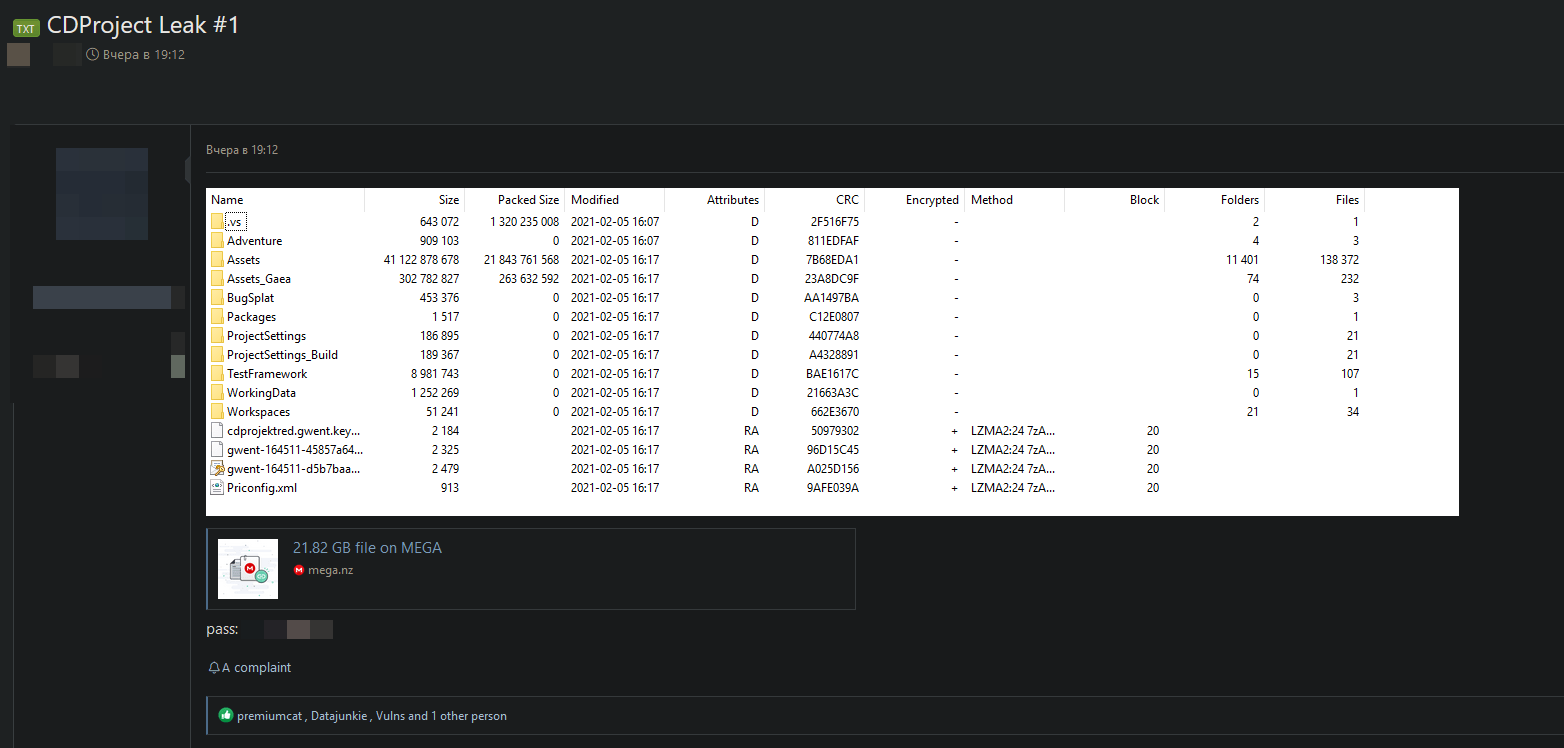Click the blurred password after pass:
Screen dimensions: 1564x748
click(x=298, y=630)
